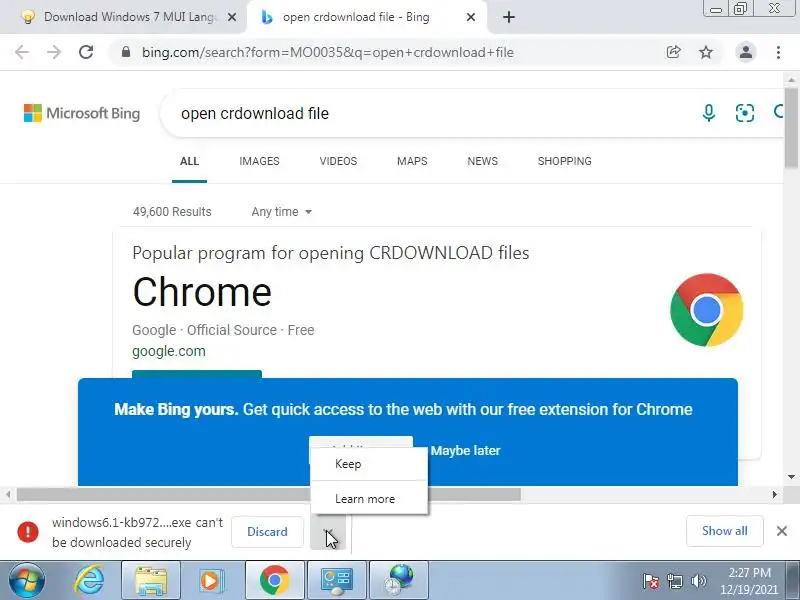Click the horizontal scrollbar thumb
Viewport: 800px width, 600px height.
point(269,494)
